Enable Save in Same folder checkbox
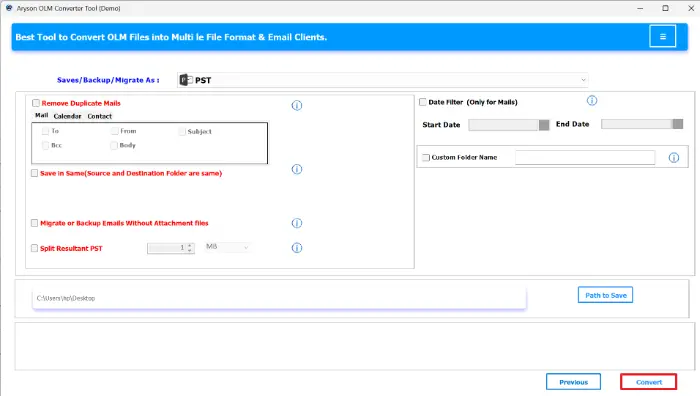The image size is (700, 396). [x=34, y=173]
